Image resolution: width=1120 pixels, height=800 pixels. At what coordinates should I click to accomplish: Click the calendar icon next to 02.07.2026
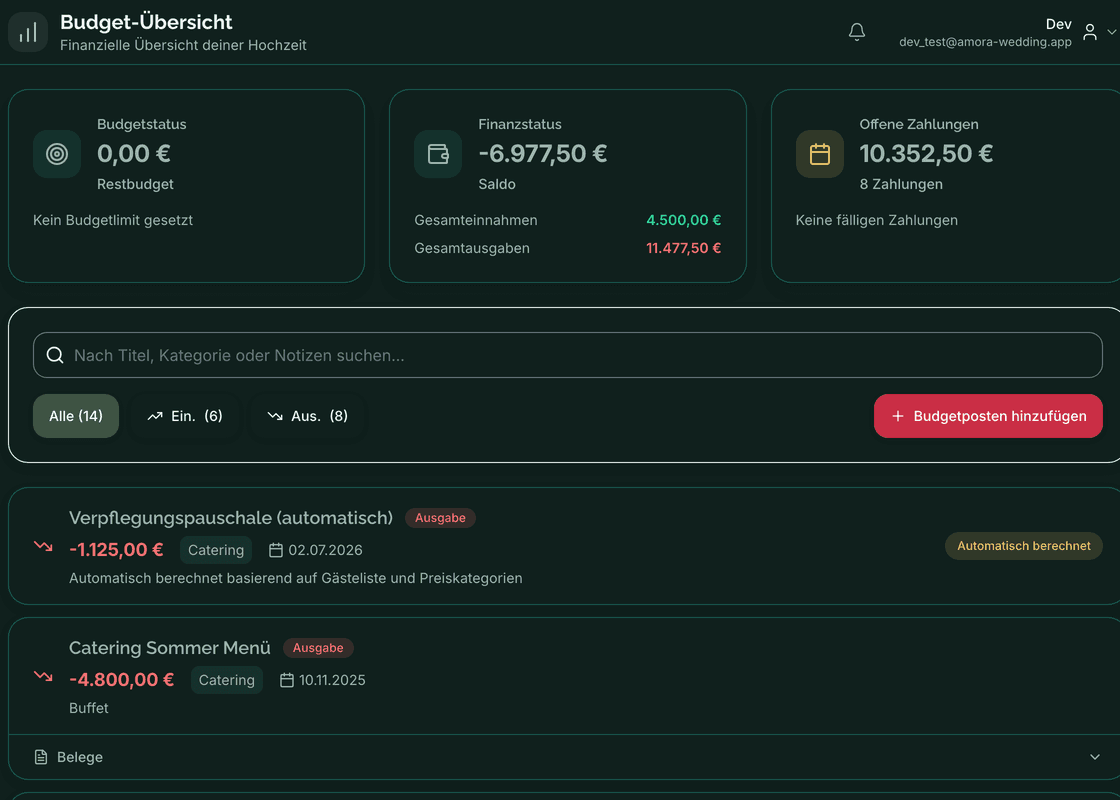276,550
